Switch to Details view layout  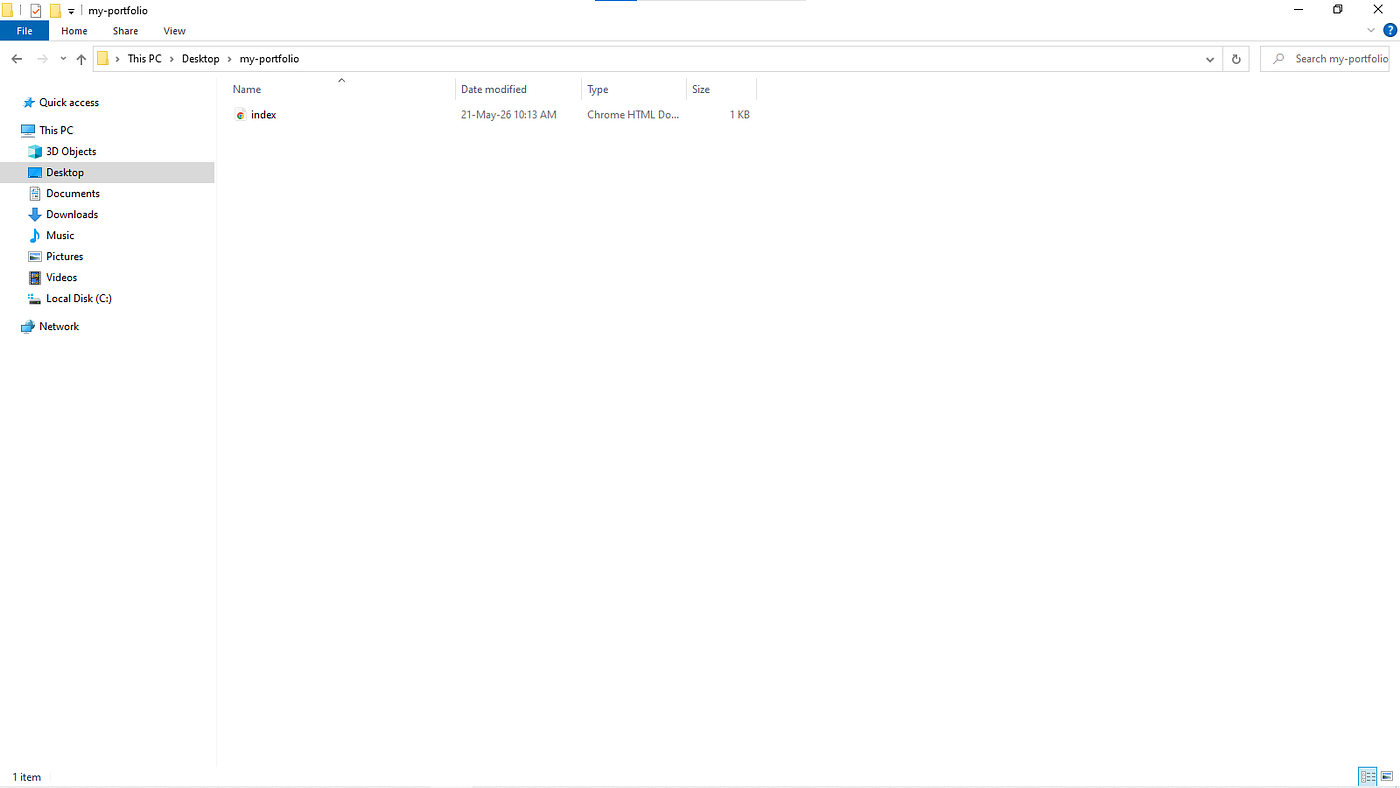(x=1368, y=777)
